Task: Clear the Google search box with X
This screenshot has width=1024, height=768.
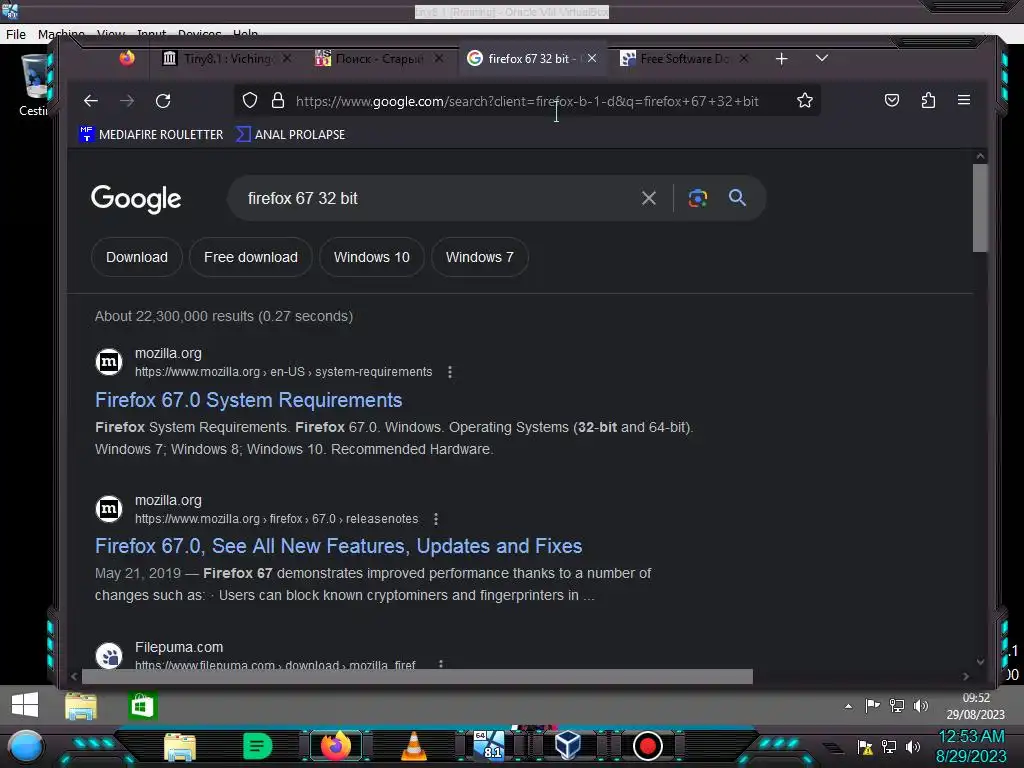Action: 648,198
